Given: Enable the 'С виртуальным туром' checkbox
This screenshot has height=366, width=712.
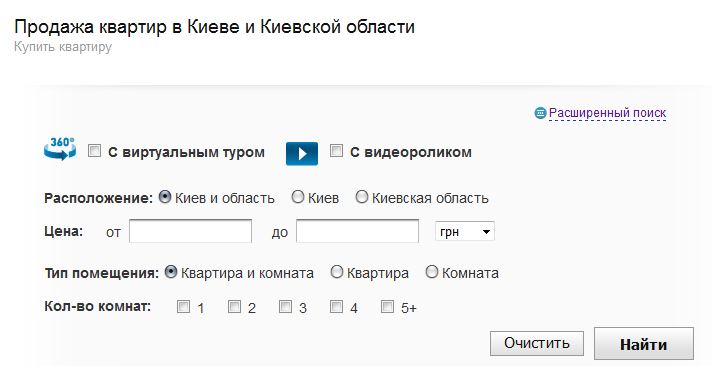Looking at the screenshot, I should tap(94, 150).
